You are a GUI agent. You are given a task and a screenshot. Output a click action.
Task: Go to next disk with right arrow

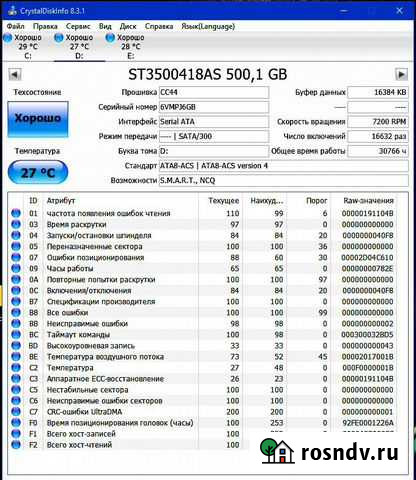coord(401,74)
